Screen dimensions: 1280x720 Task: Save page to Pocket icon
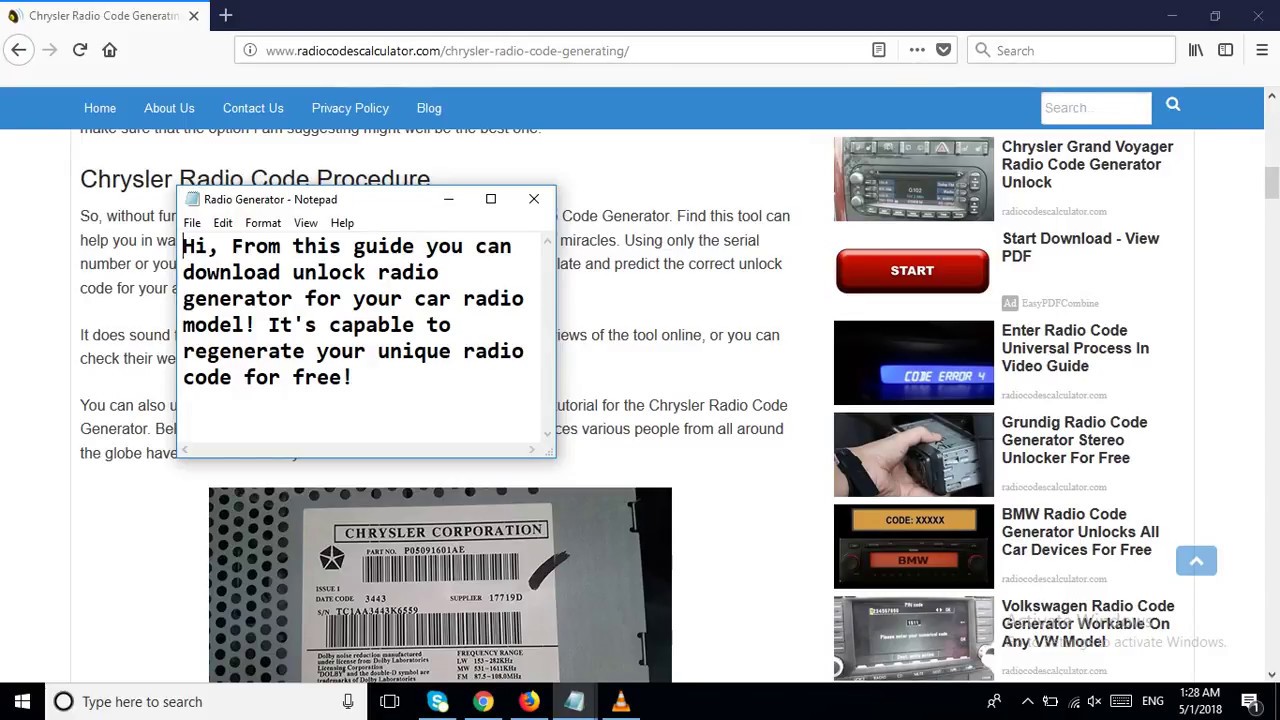click(943, 50)
